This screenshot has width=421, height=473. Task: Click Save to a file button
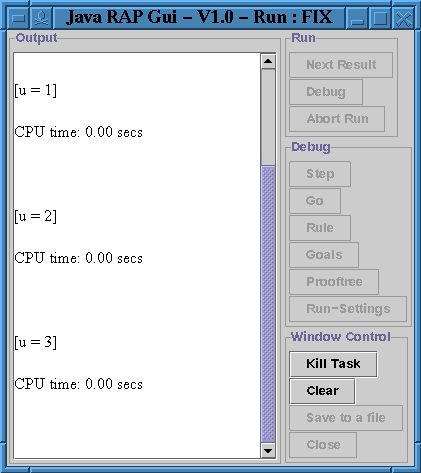click(x=346, y=418)
